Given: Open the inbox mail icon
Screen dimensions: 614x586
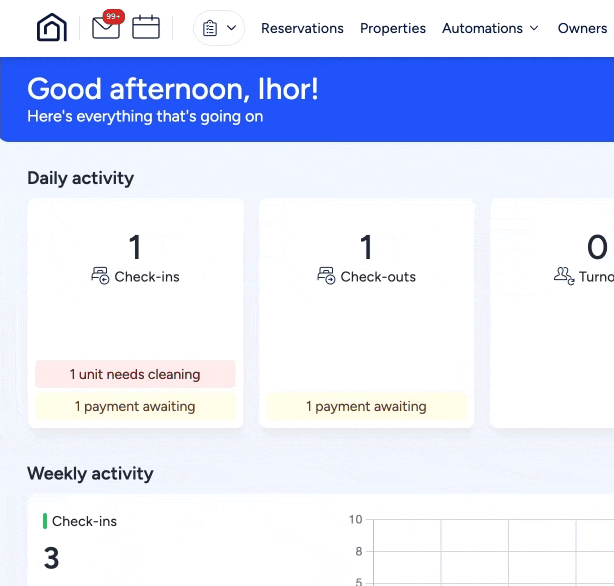Looking at the screenshot, I should (x=106, y=28).
